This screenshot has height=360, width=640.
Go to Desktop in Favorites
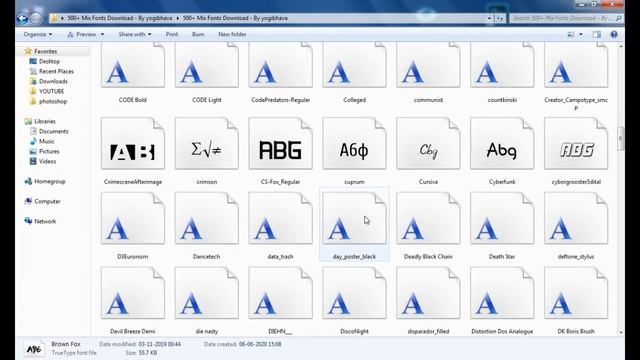click(x=49, y=61)
